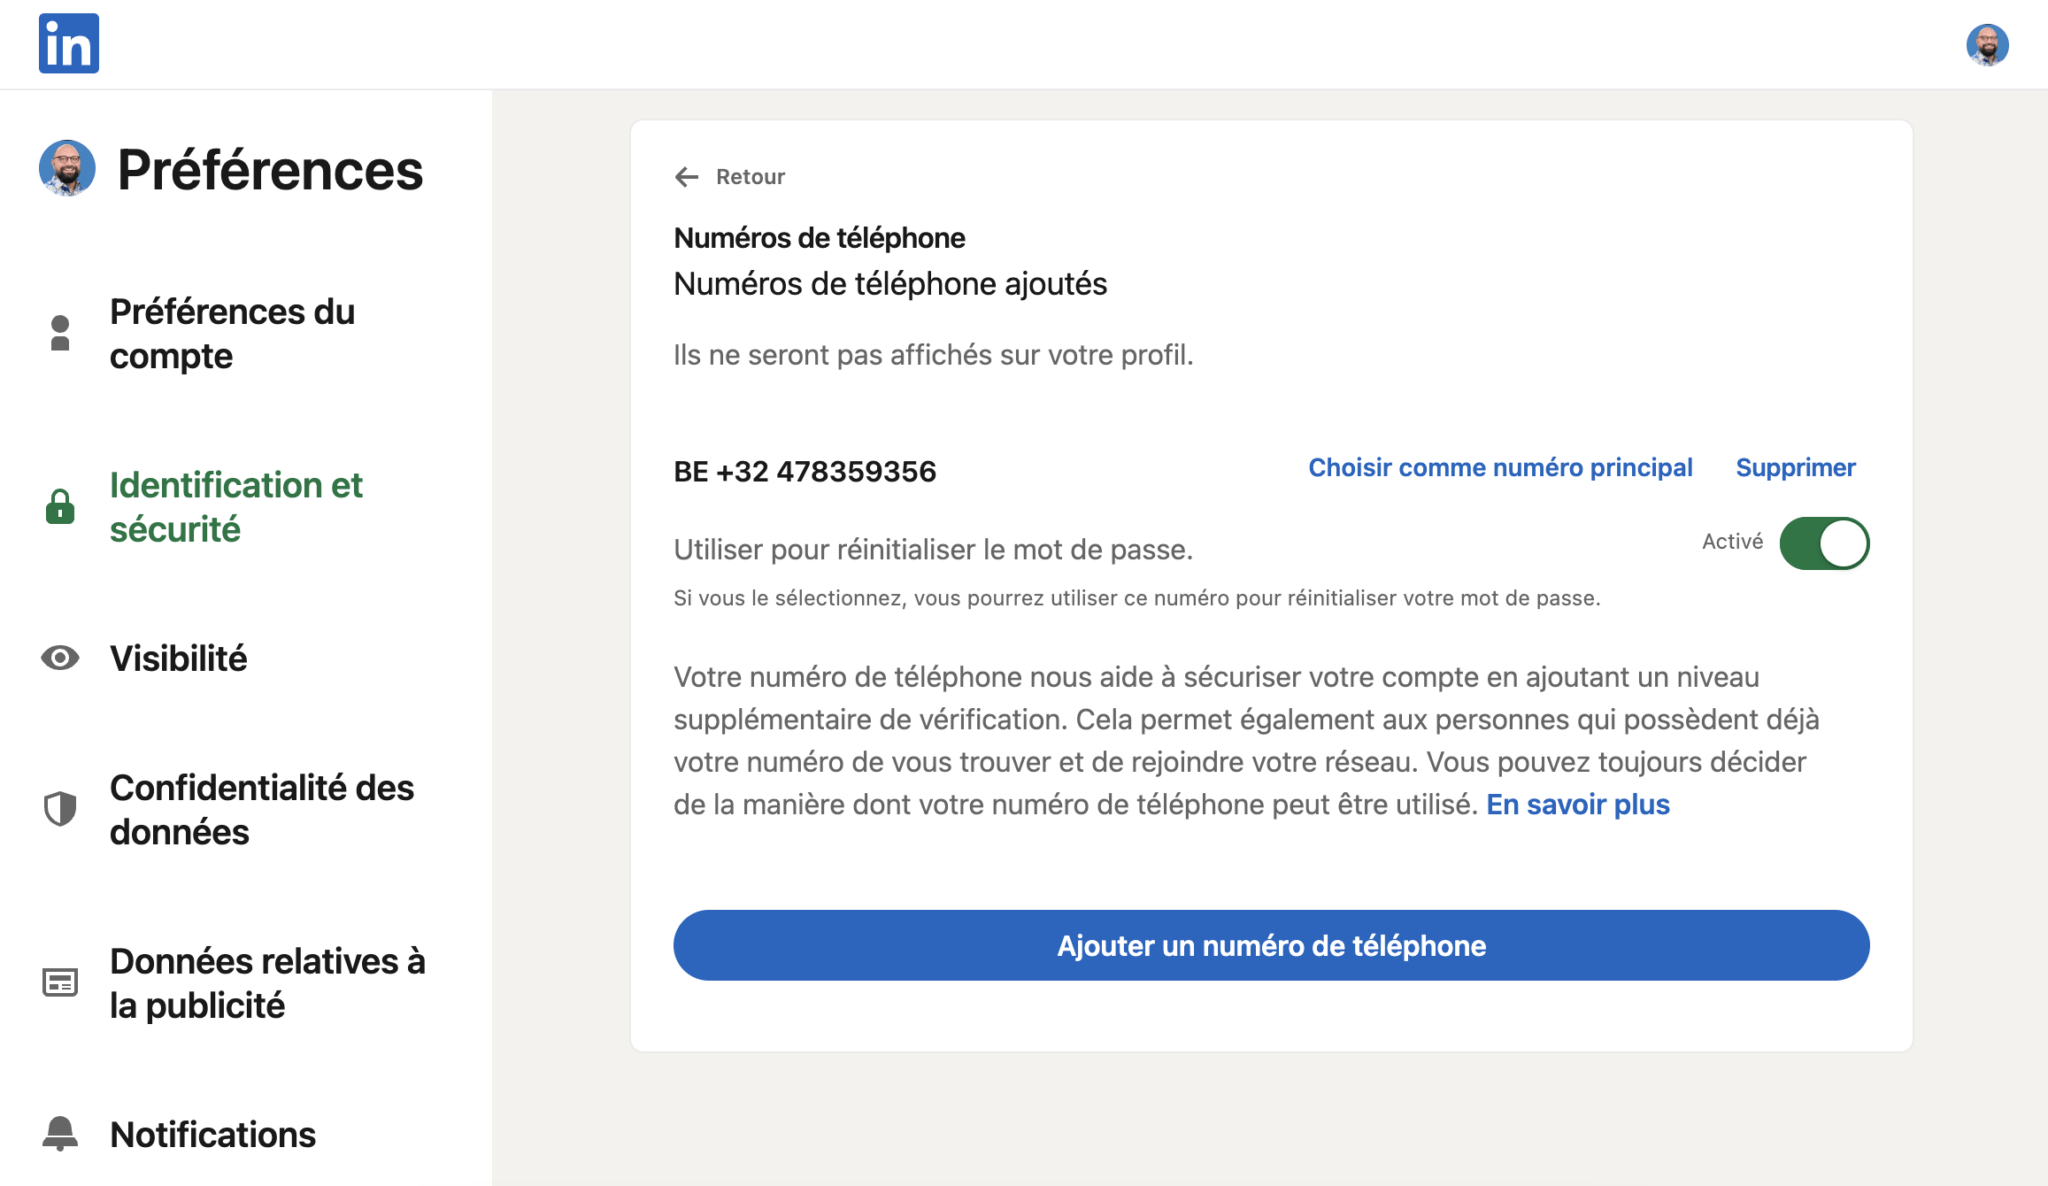Click the eye icon beside Visibilité
The image size is (2048, 1186).
point(60,658)
